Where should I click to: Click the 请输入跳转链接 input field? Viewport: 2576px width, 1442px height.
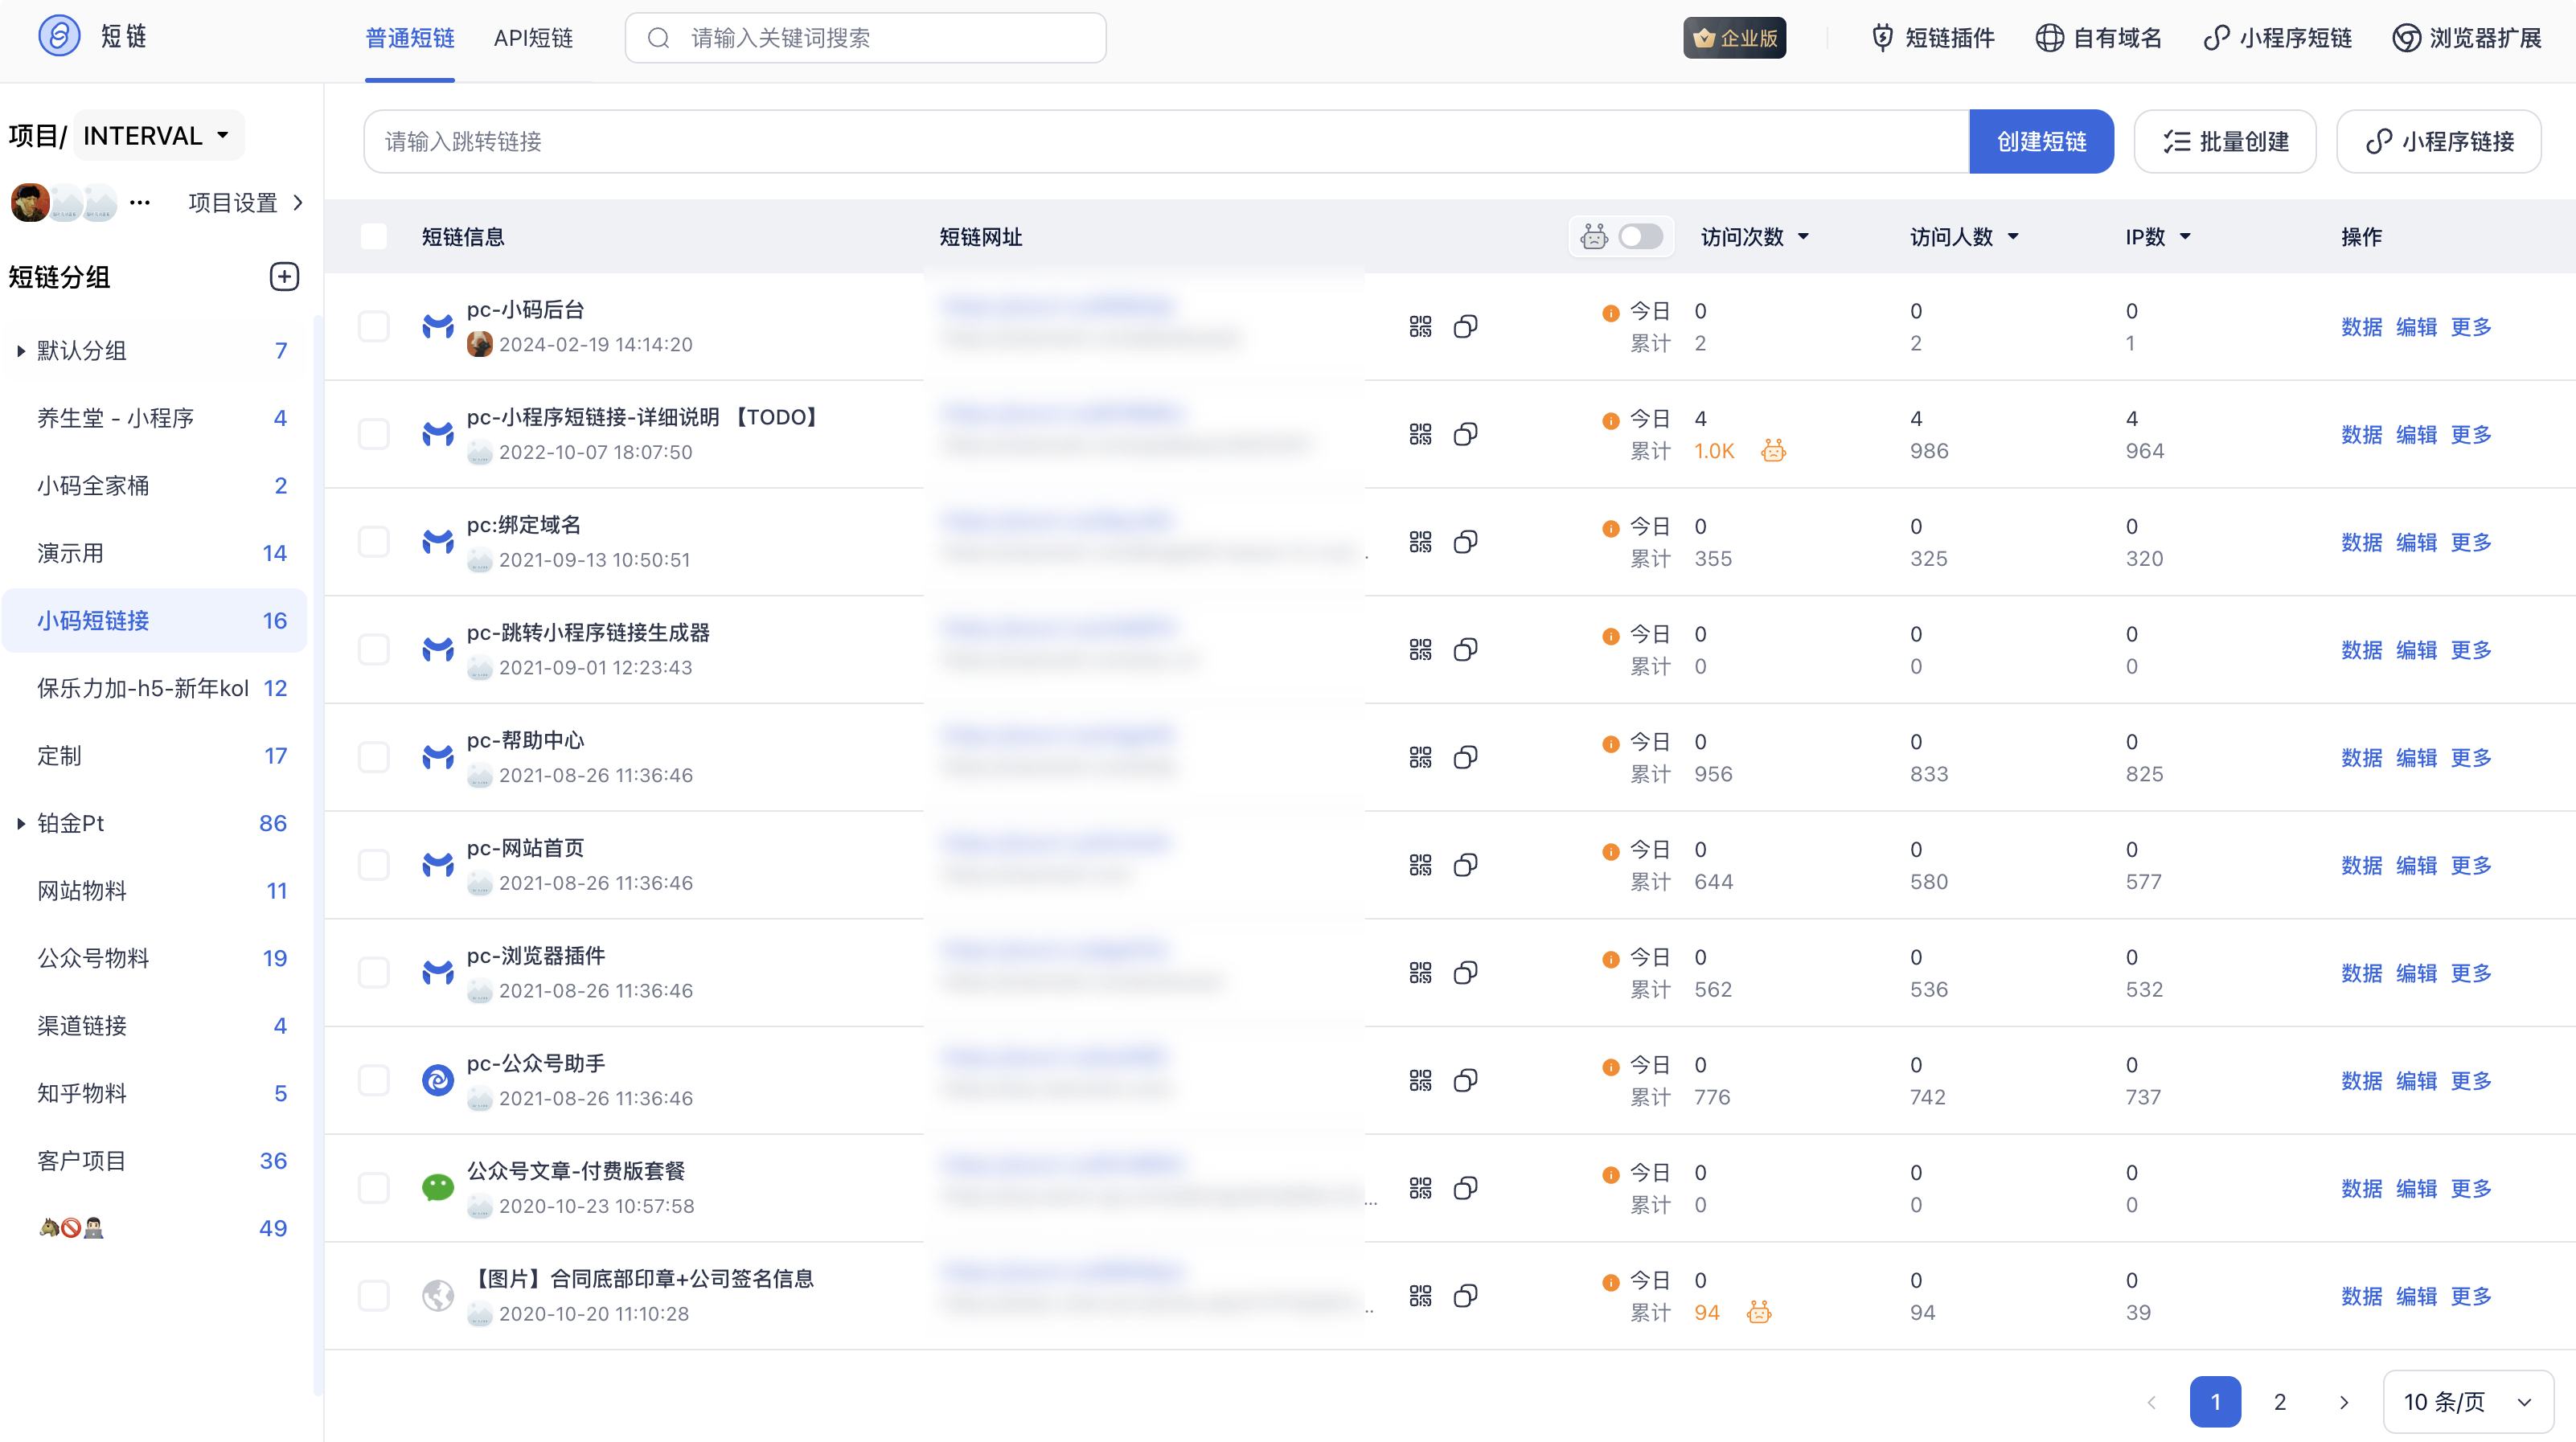(x=1165, y=142)
